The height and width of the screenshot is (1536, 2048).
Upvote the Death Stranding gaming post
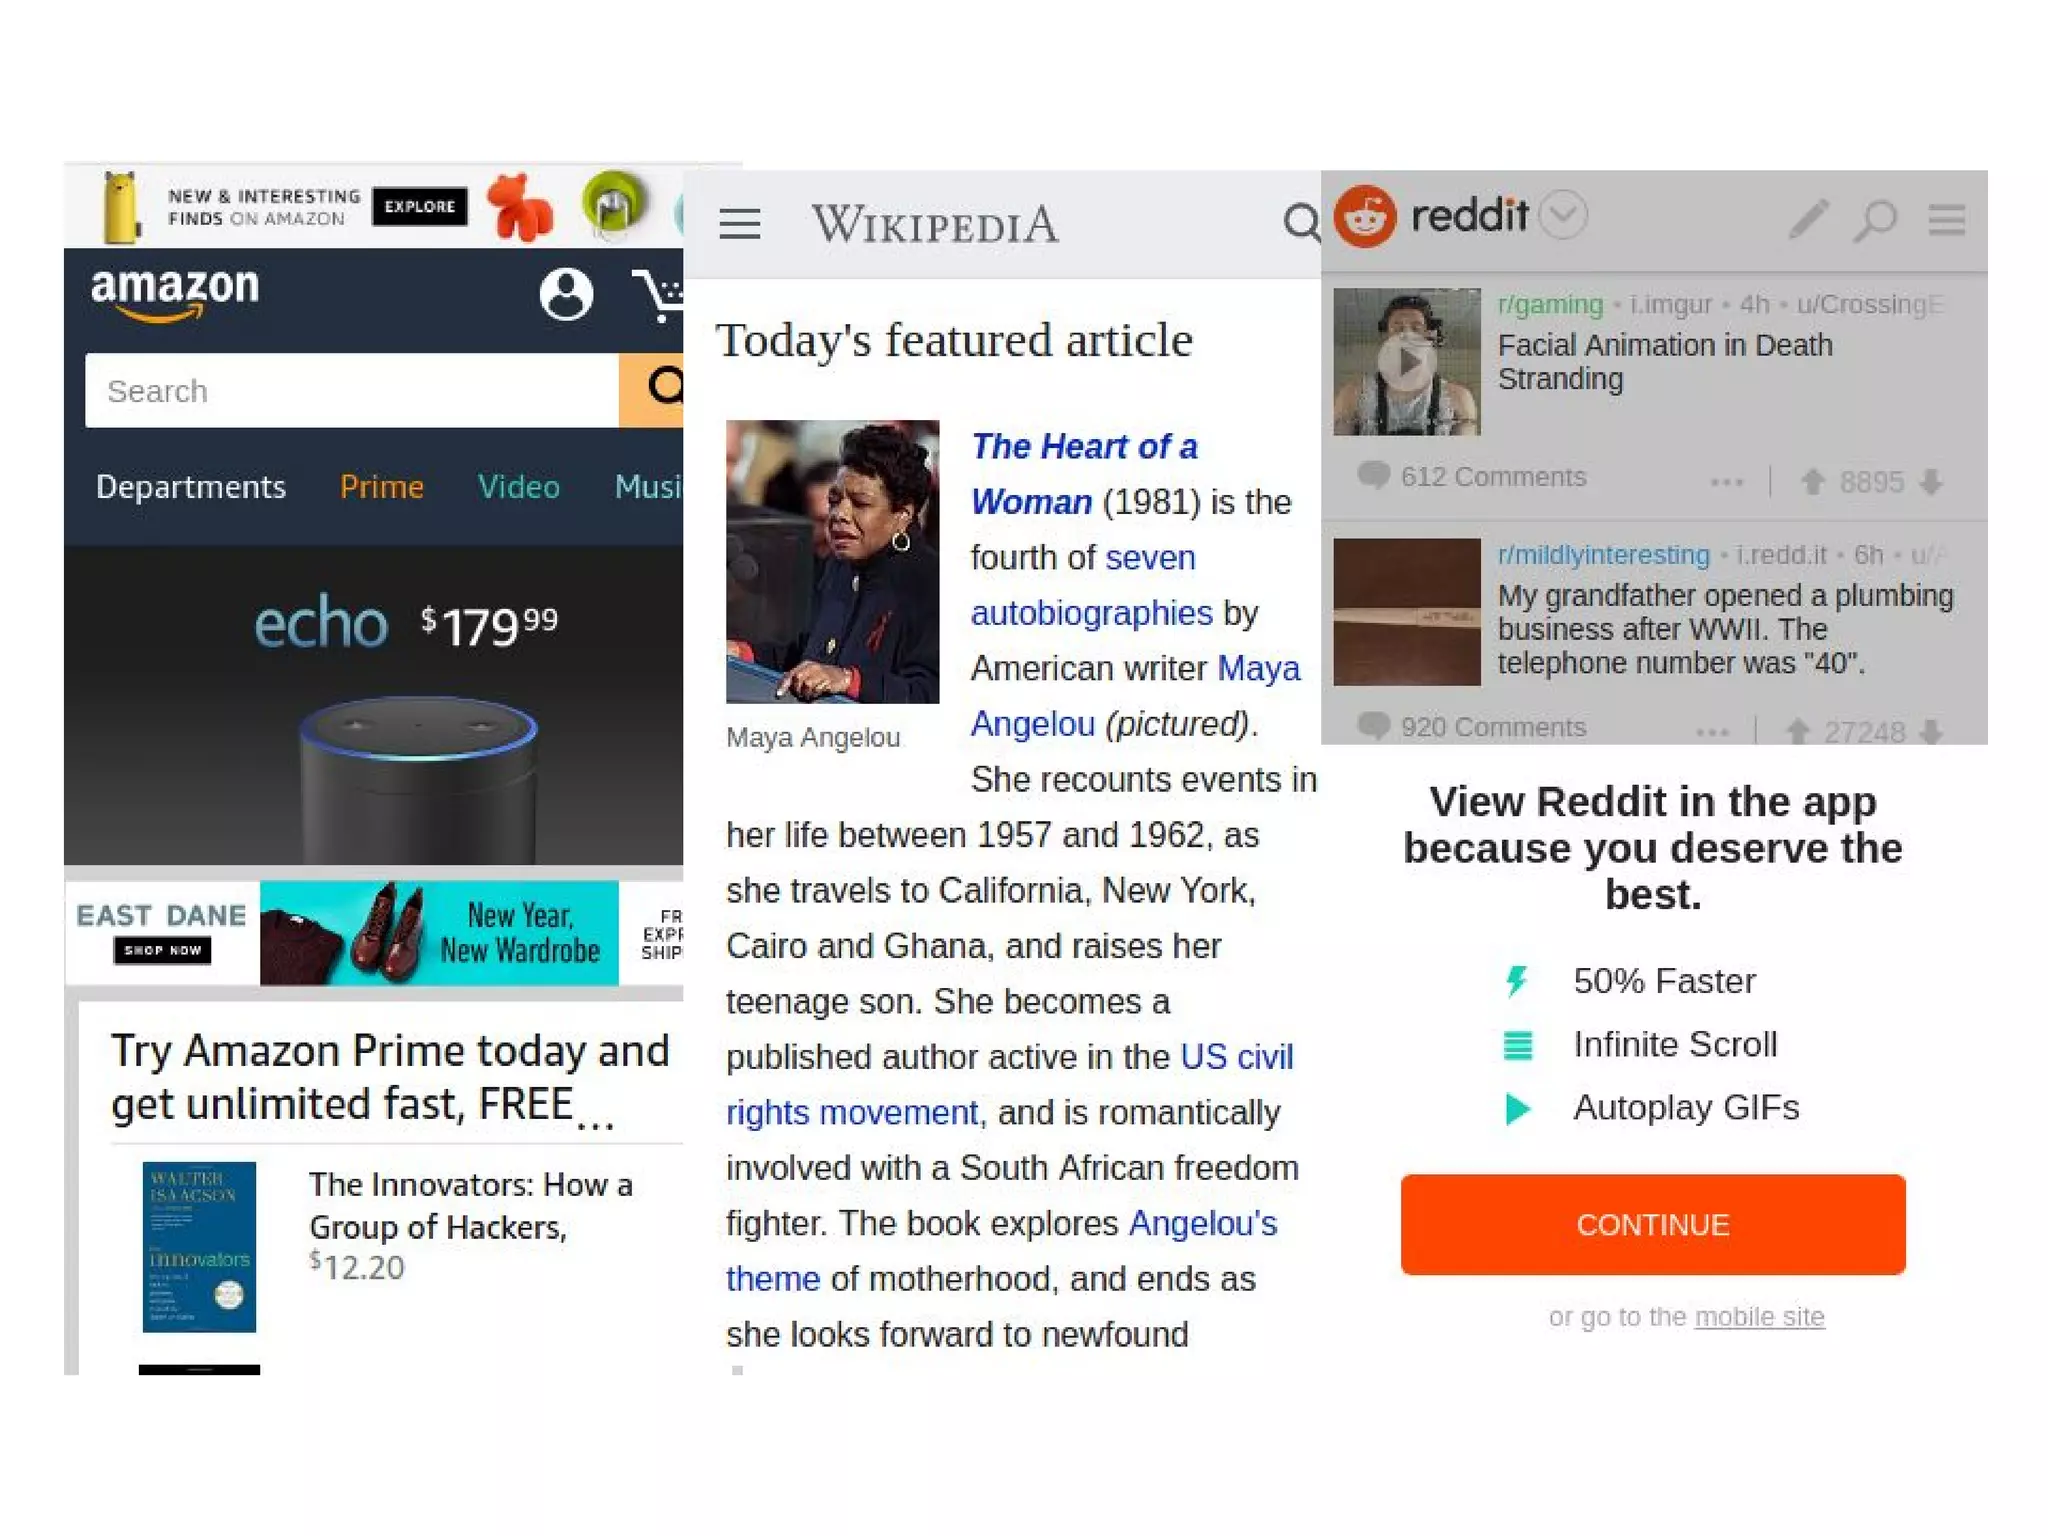click(x=1812, y=482)
